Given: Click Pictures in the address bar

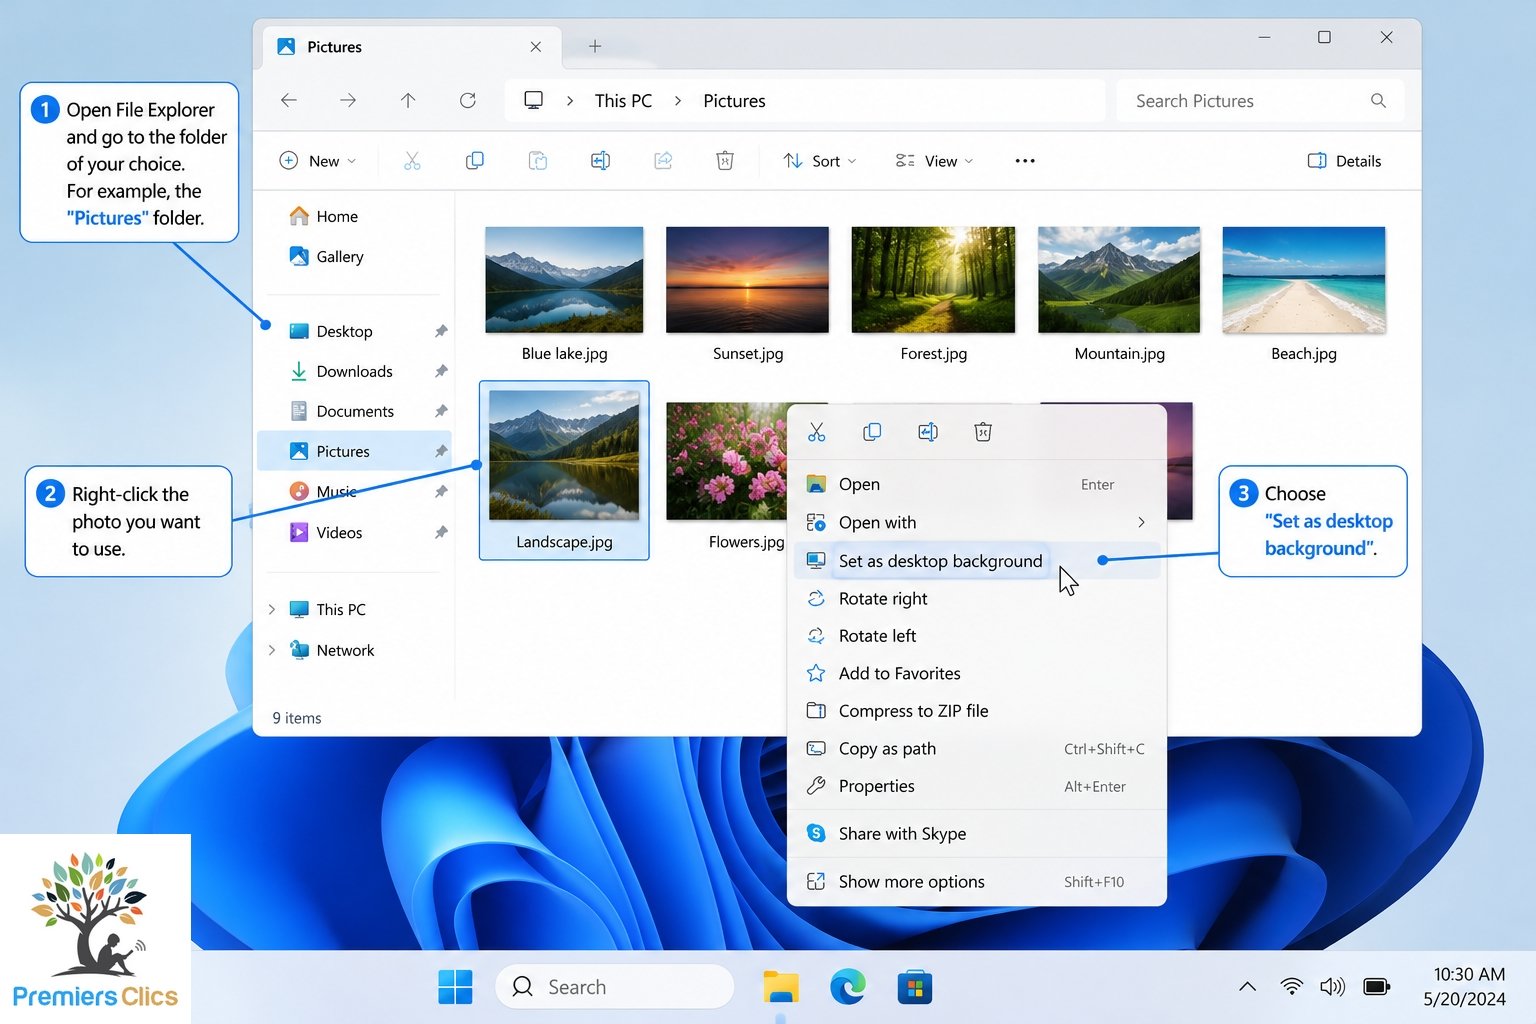Looking at the screenshot, I should pyautogui.click(x=734, y=101).
